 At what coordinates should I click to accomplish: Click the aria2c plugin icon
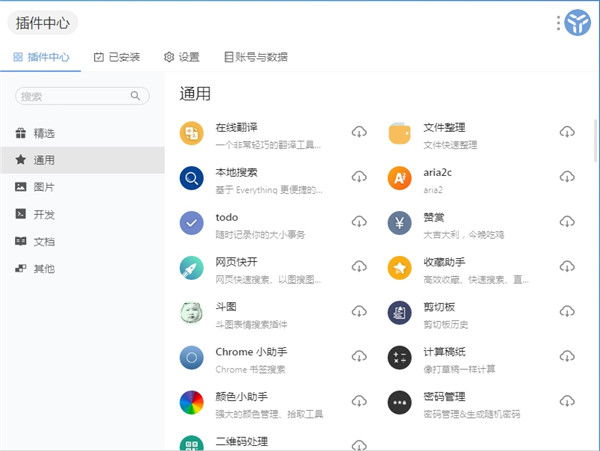pyautogui.click(x=400, y=178)
